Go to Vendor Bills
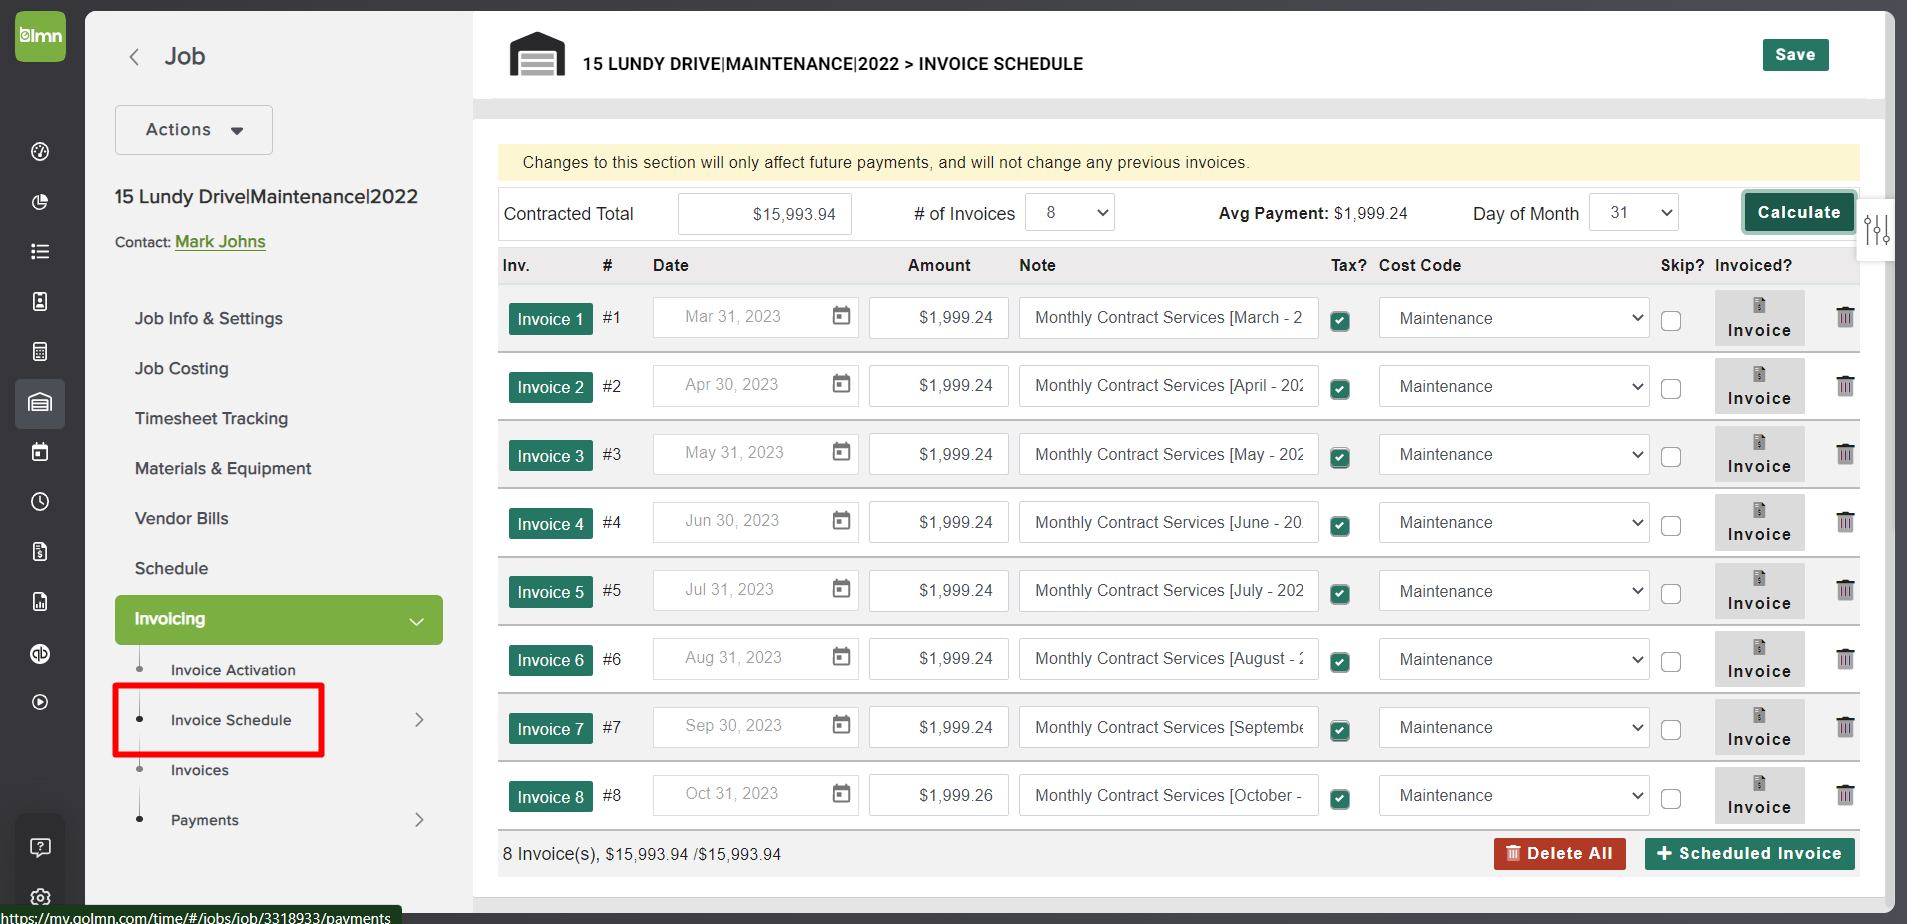This screenshot has width=1907, height=924. pyautogui.click(x=182, y=518)
